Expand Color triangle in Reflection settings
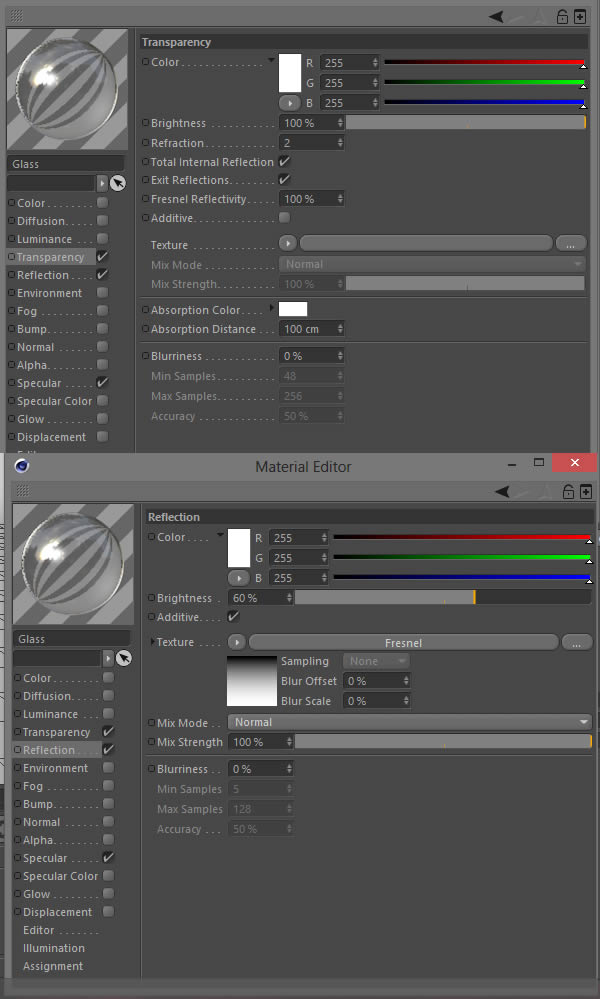Image resolution: width=600 pixels, height=999 pixels. coord(220,535)
